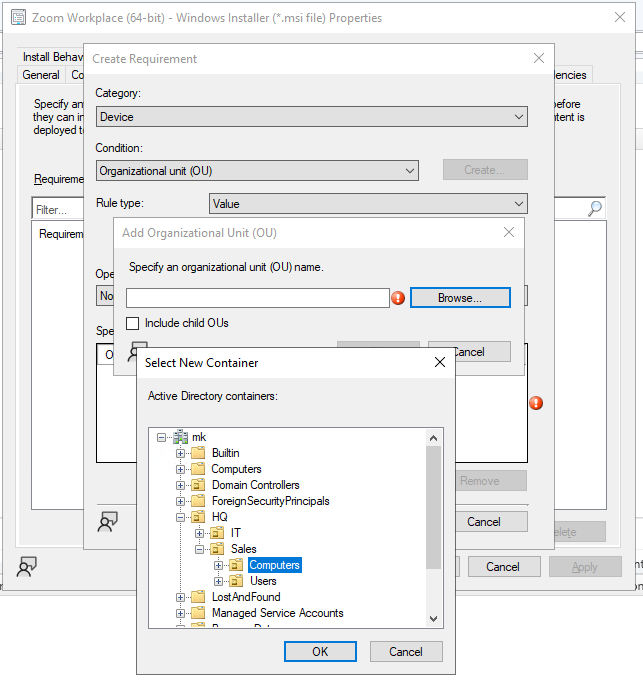Open the Condition dropdown for Organizational unit

[x=257, y=171]
